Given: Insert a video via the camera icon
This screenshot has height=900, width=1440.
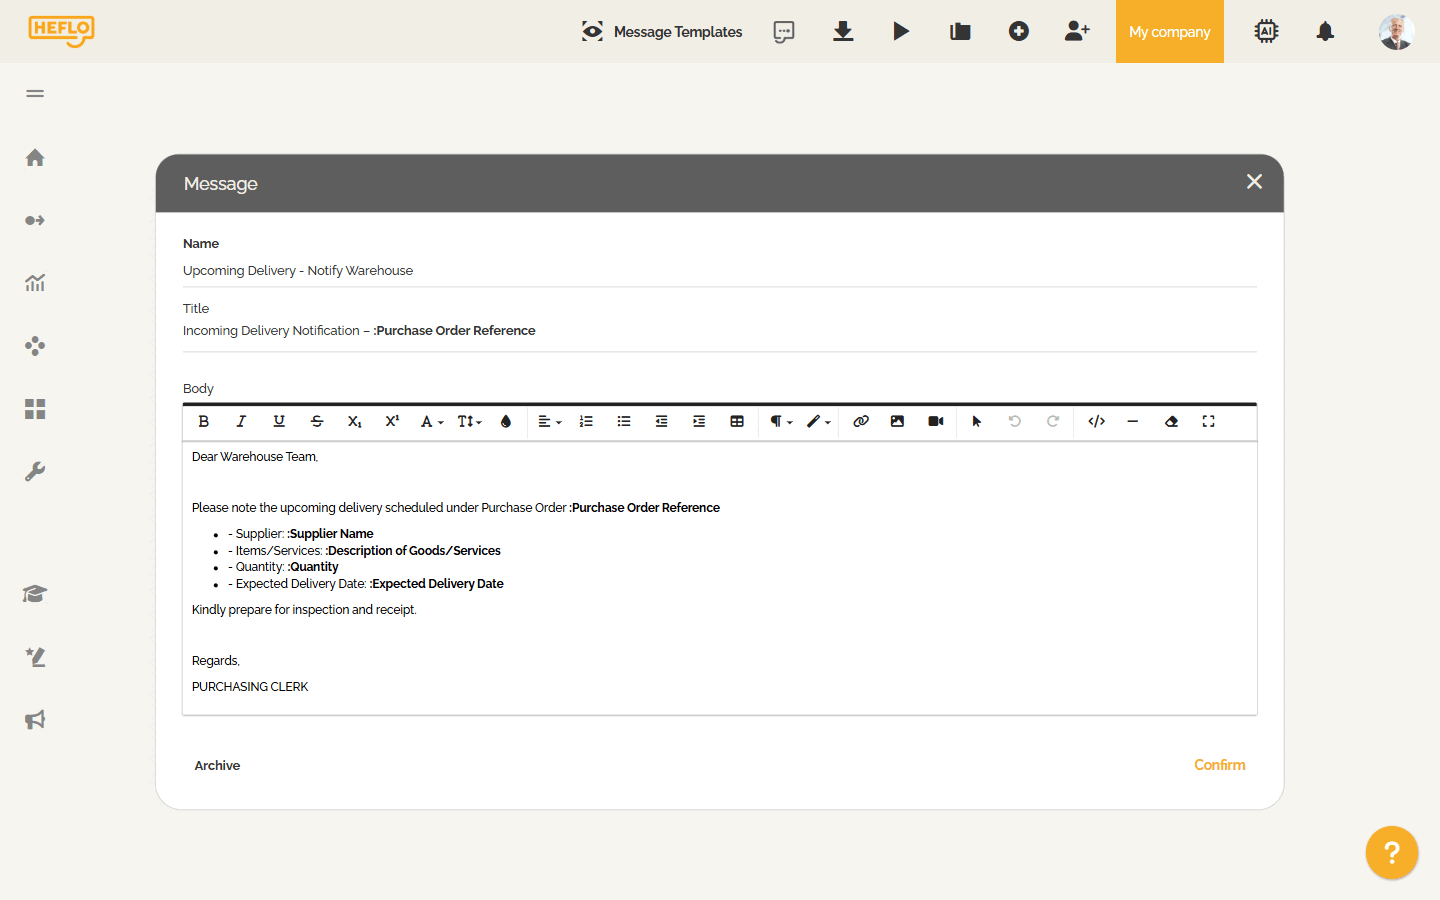Looking at the screenshot, I should [935, 422].
